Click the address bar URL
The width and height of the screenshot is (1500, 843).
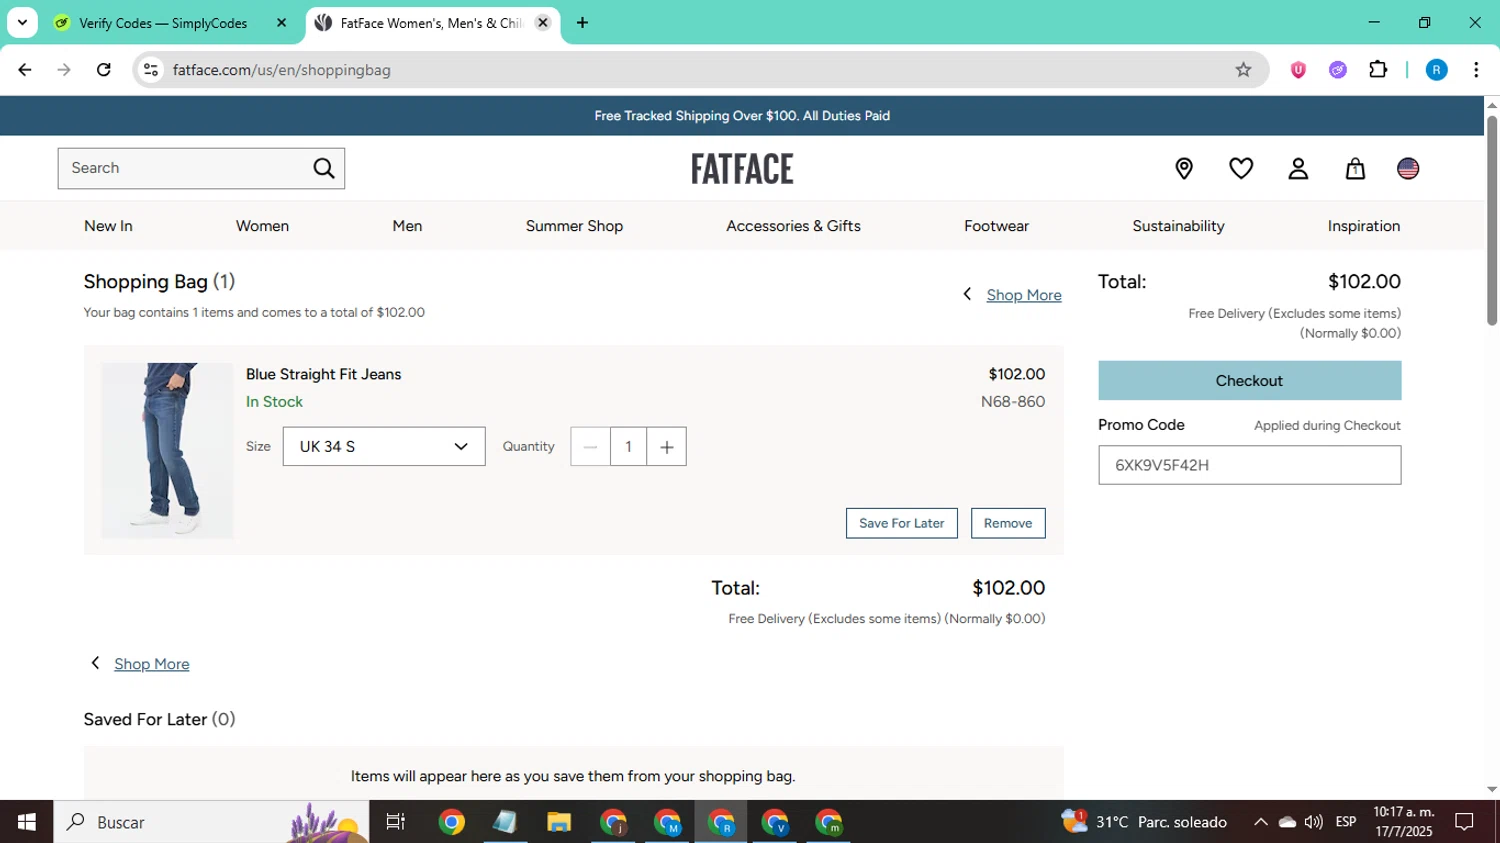tap(281, 69)
